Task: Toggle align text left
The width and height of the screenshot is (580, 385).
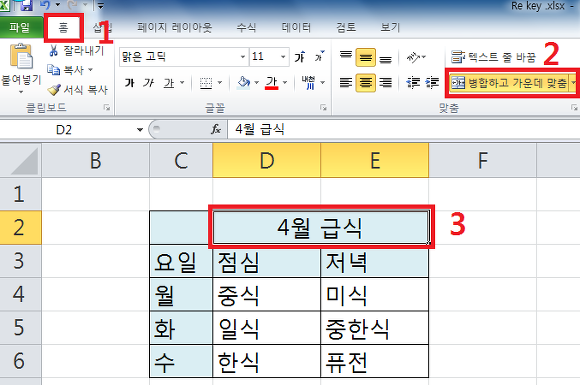Action: click(x=346, y=82)
